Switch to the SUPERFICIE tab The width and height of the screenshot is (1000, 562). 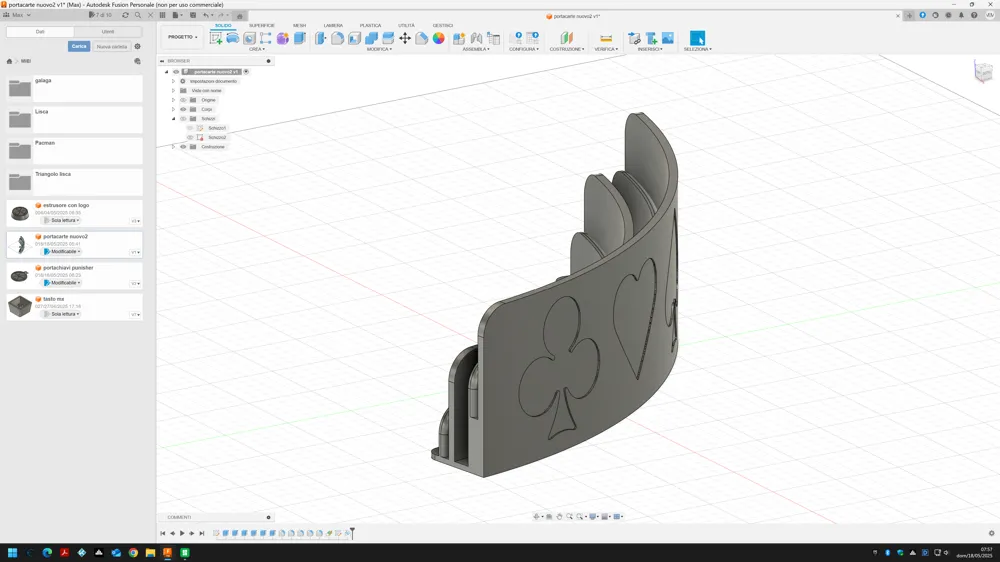261,26
